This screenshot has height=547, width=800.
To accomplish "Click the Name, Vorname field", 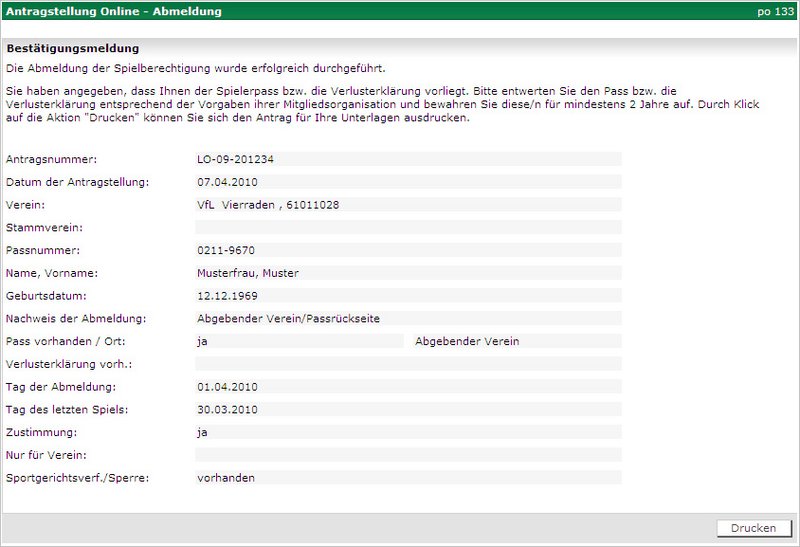I will [x=408, y=273].
